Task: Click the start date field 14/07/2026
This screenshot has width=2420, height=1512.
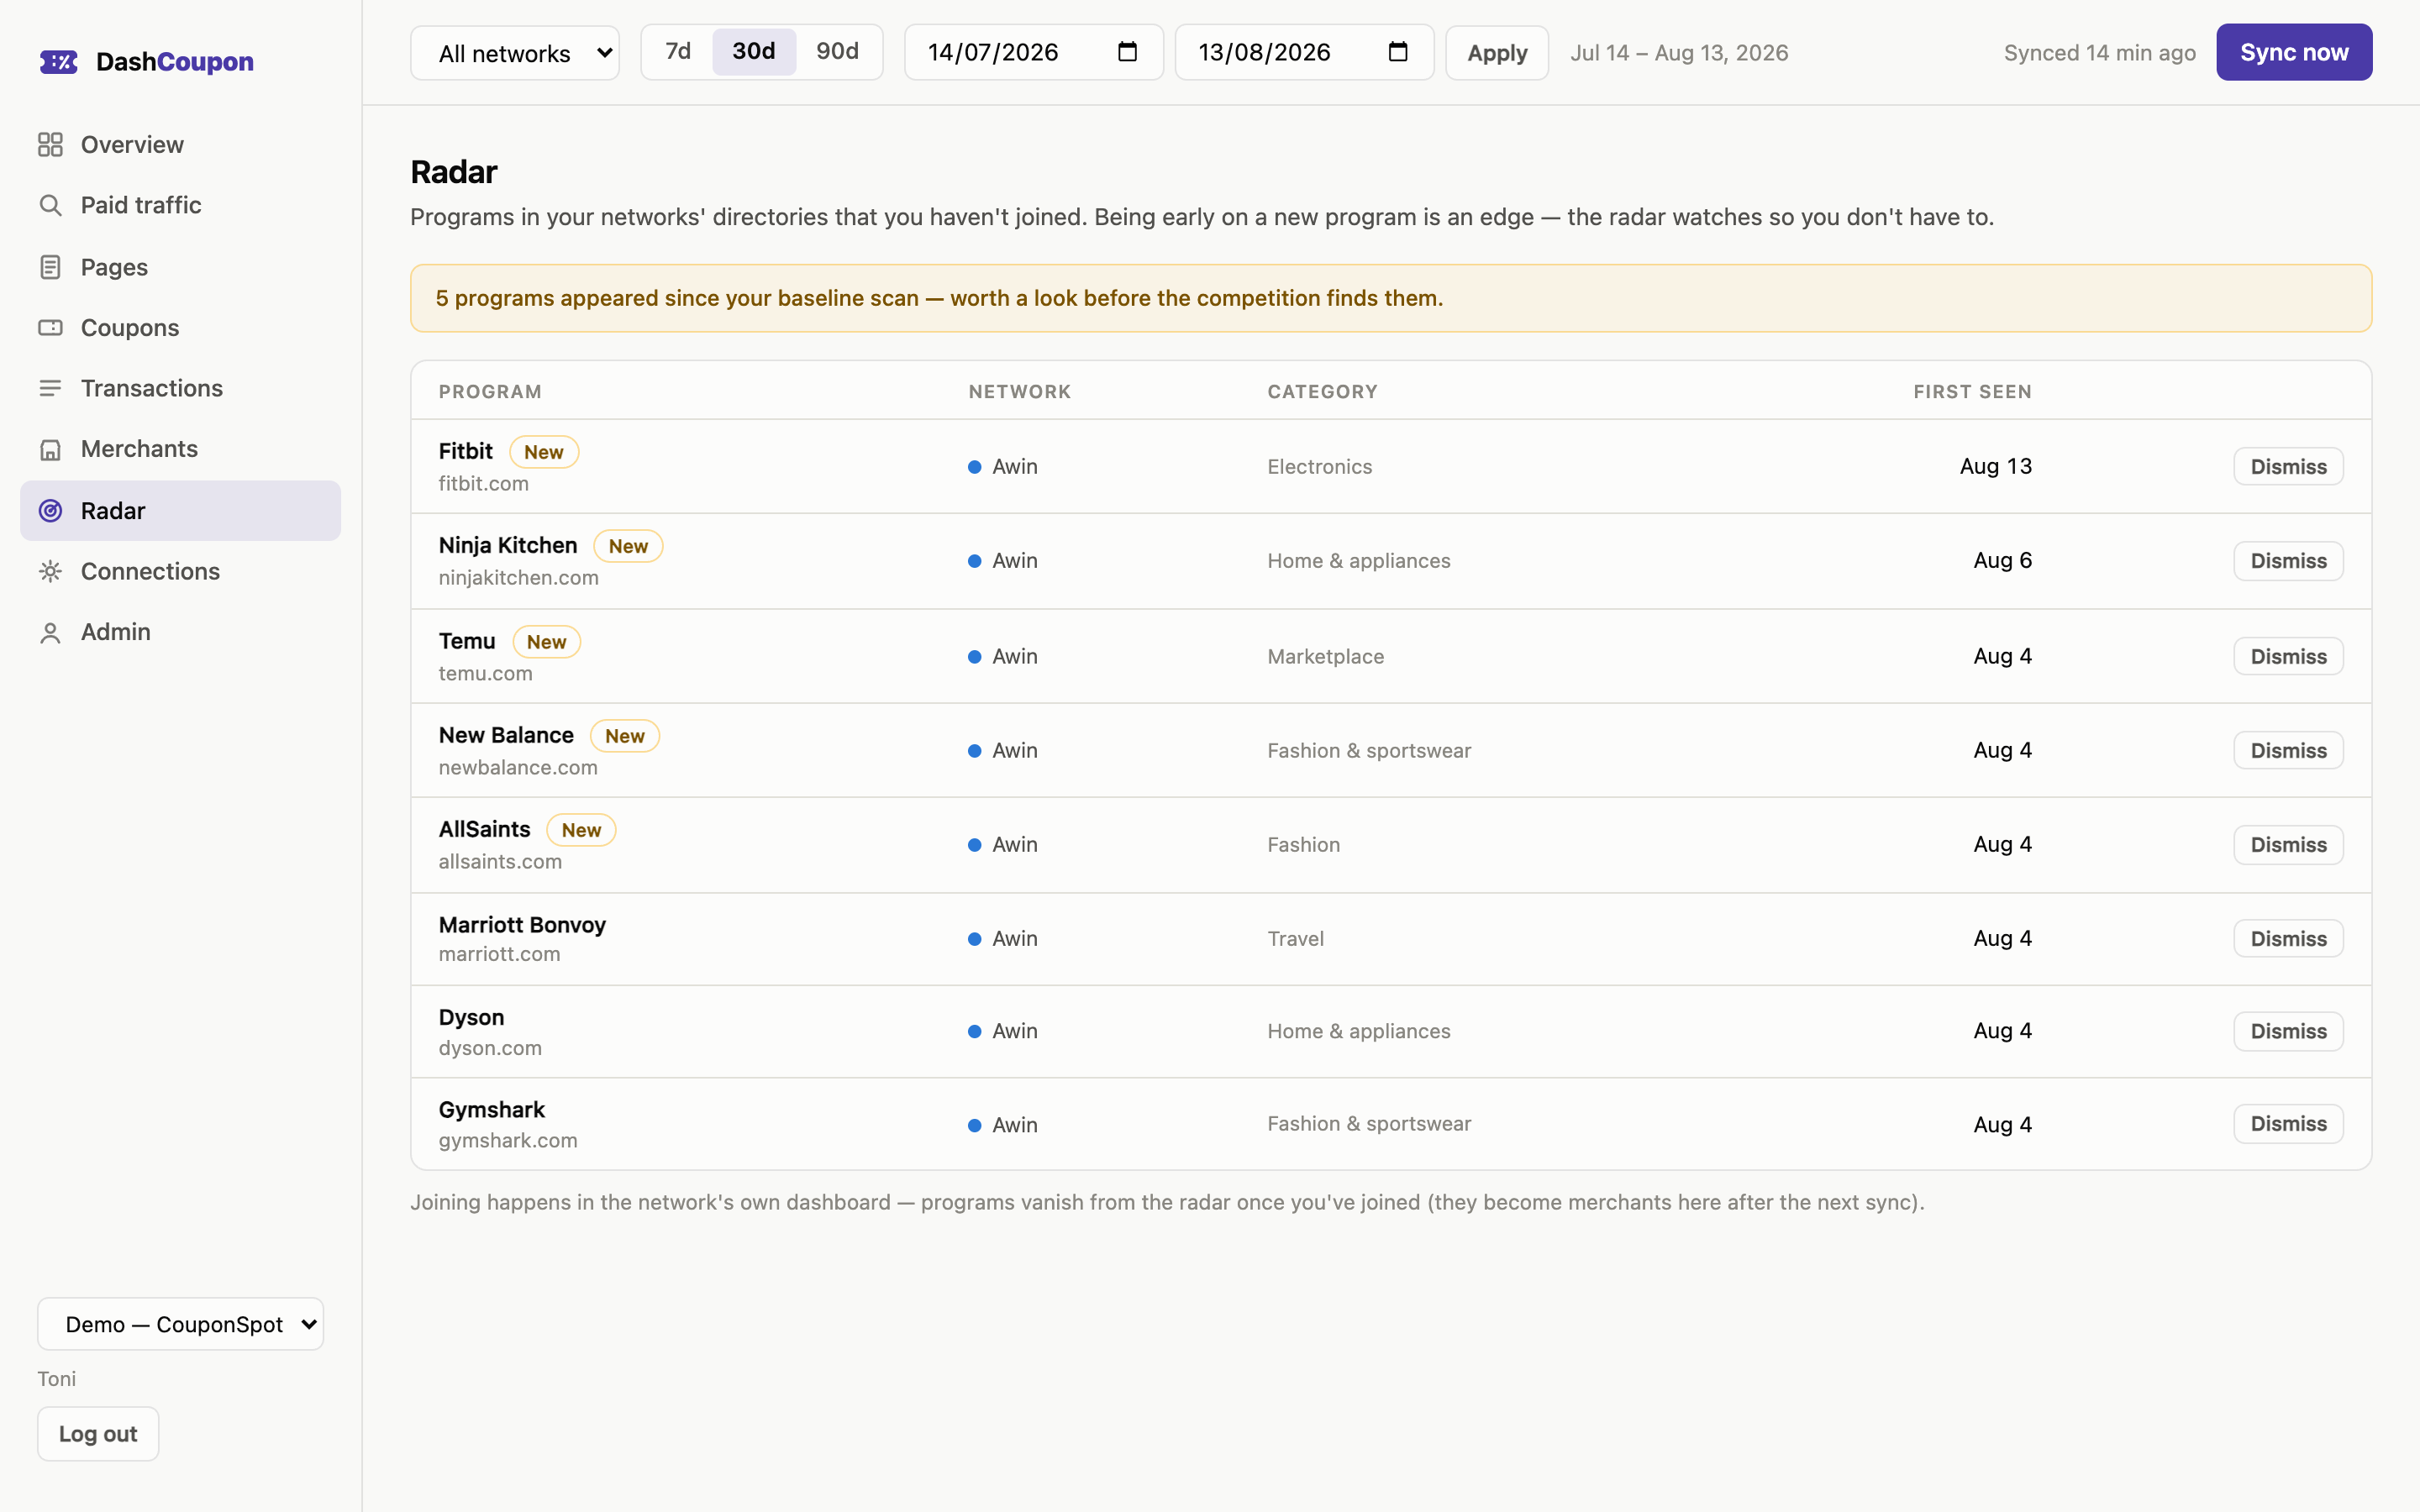Action: point(1034,52)
